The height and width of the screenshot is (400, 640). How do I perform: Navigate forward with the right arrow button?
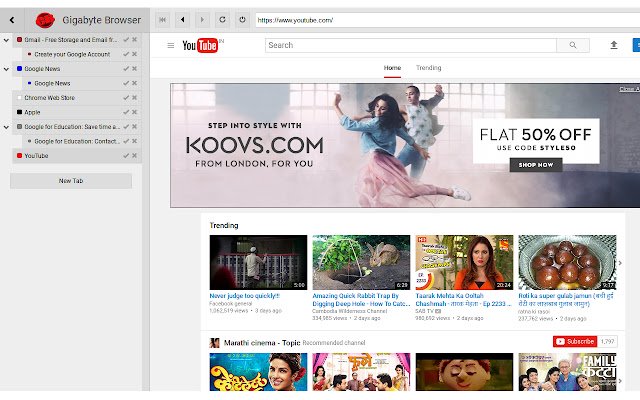pos(202,20)
